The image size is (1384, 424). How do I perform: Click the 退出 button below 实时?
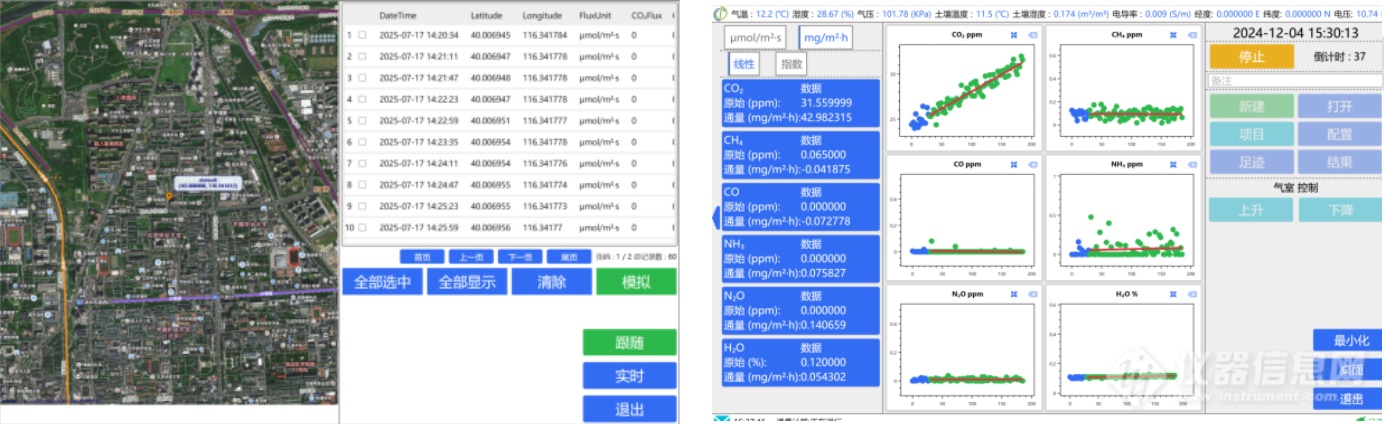tap(630, 409)
